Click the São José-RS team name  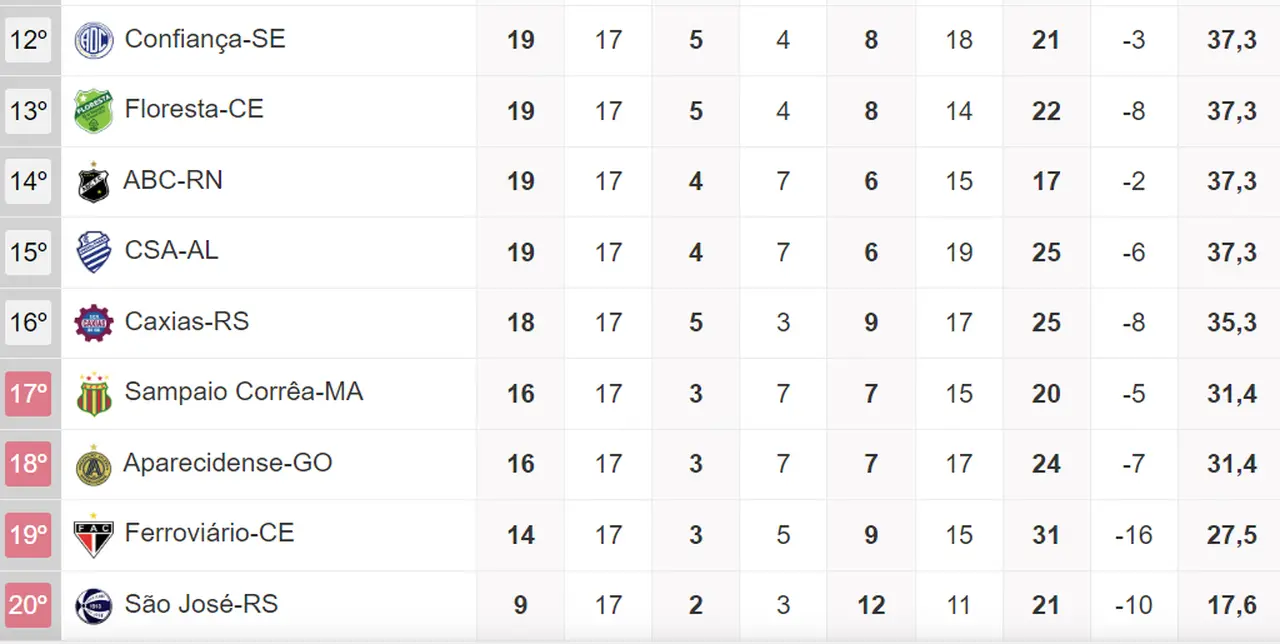pyautogui.click(x=201, y=604)
